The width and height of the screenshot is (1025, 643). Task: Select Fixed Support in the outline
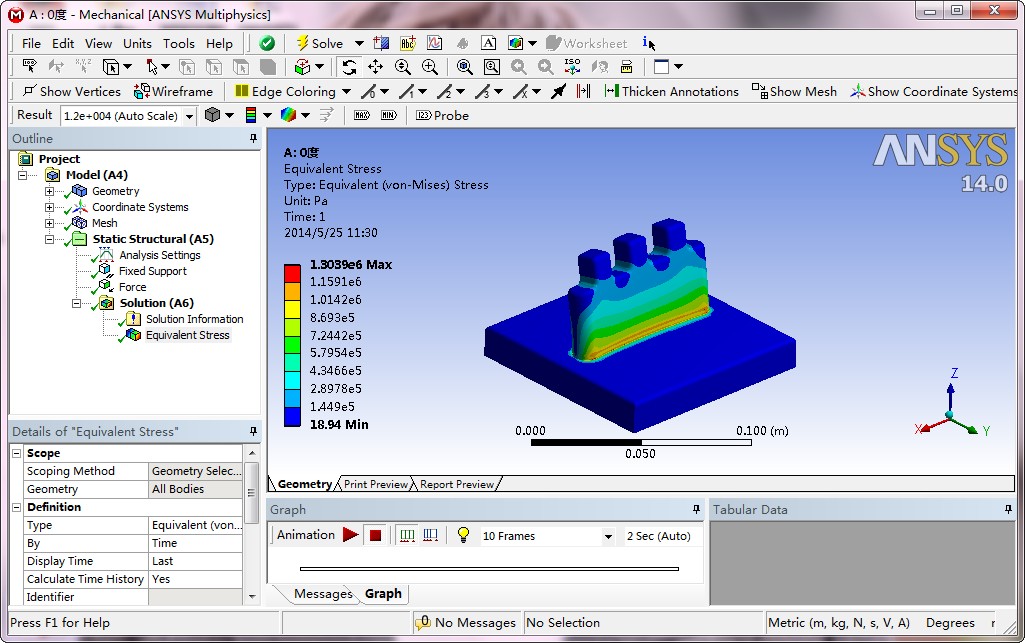pos(152,271)
